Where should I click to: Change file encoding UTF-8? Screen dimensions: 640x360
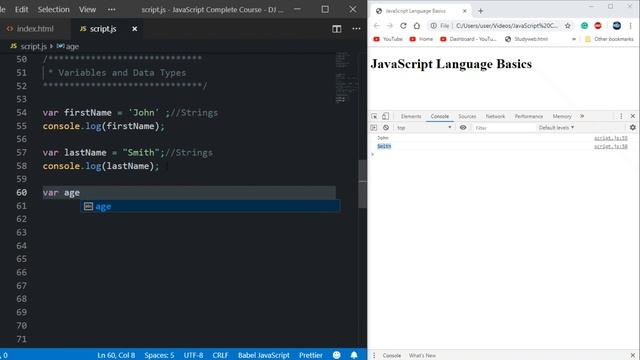click(193, 355)
